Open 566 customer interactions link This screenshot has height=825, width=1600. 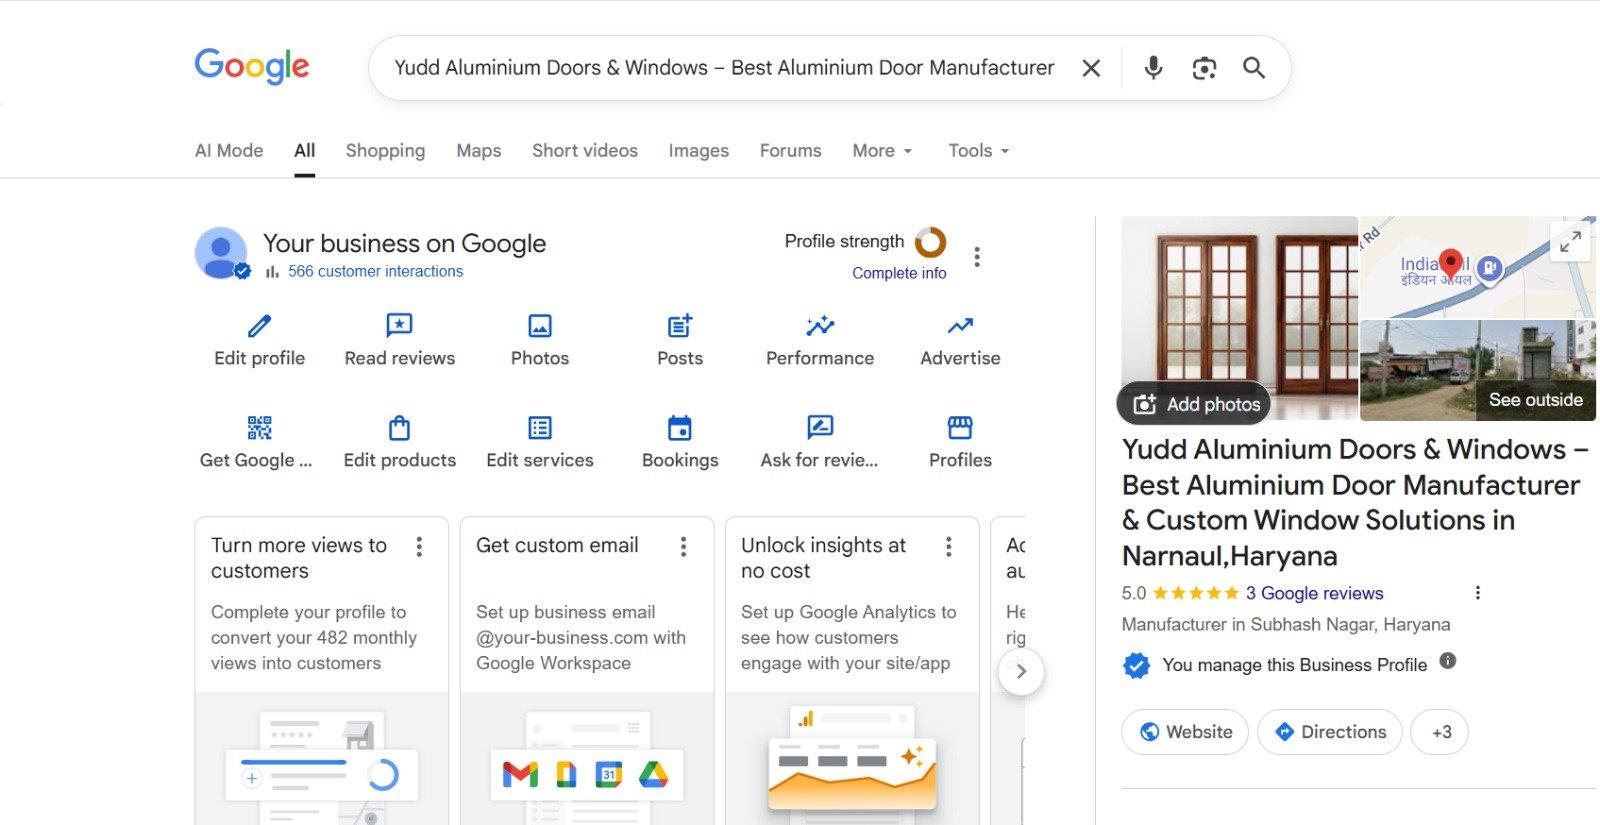375,271
